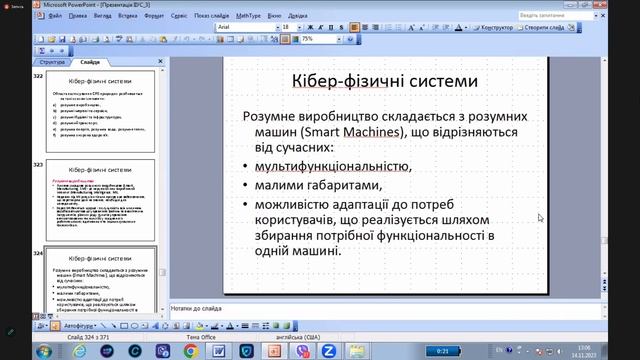This screenshot has width=640, height=360.
Task: Open the line color dropdown arrow in drawing toolbar
Action: click(222, 326)
